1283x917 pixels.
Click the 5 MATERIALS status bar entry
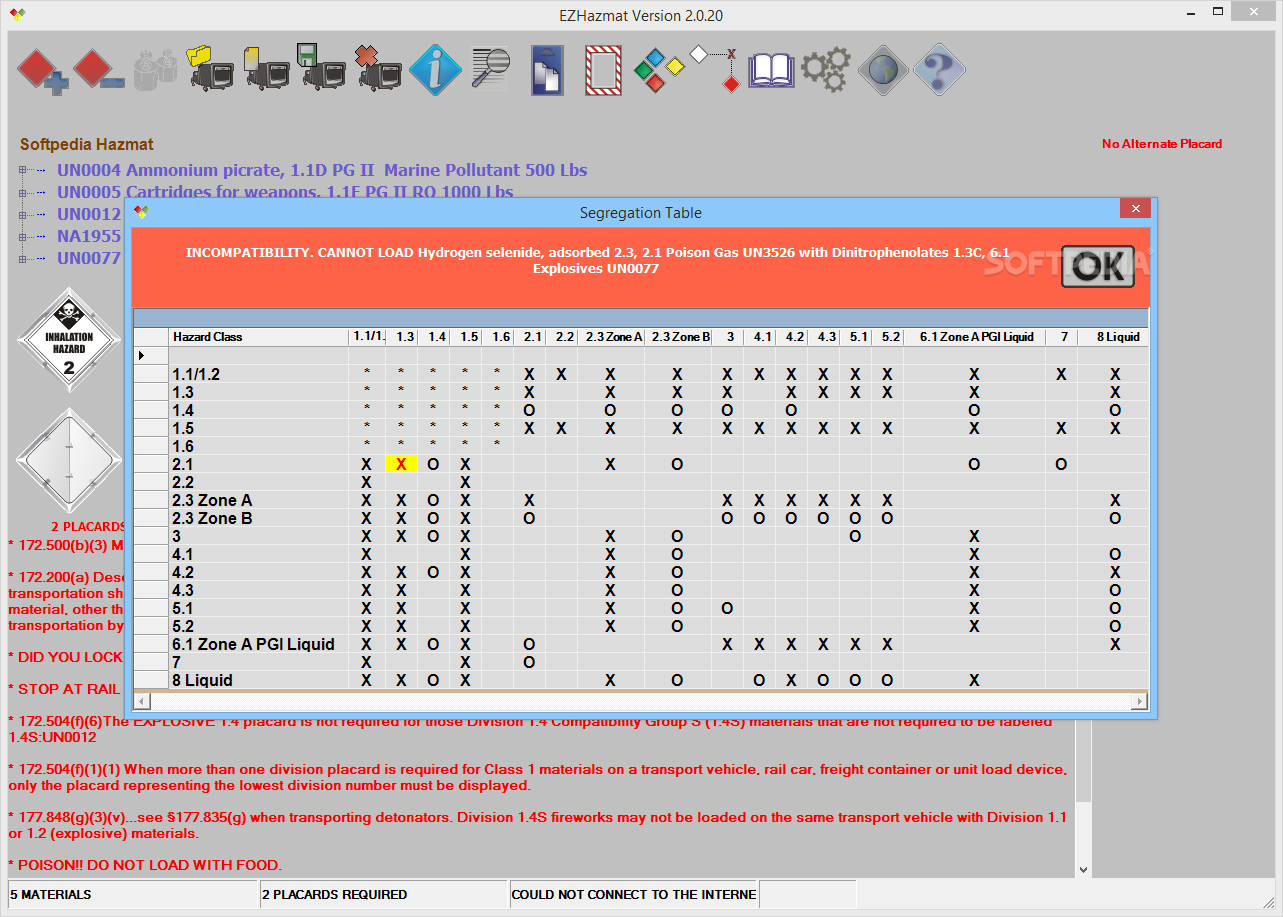pos(133,894)
